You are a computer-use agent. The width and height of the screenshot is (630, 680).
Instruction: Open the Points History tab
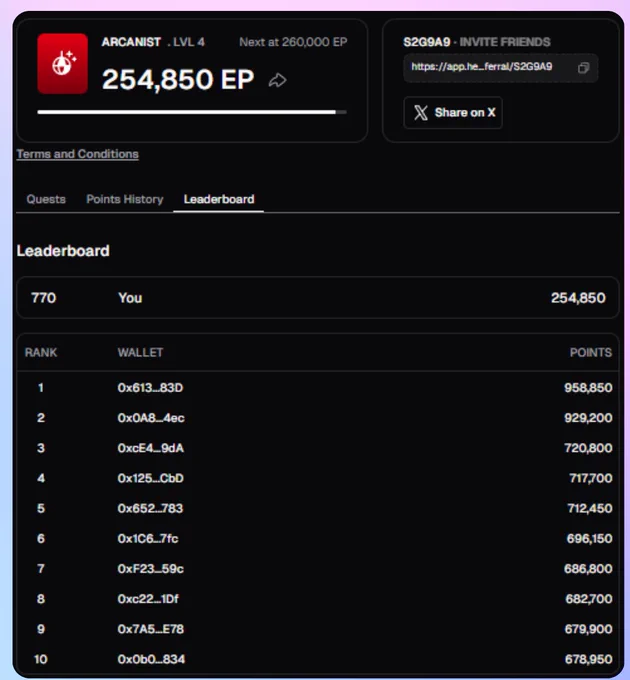coord(124,199)
